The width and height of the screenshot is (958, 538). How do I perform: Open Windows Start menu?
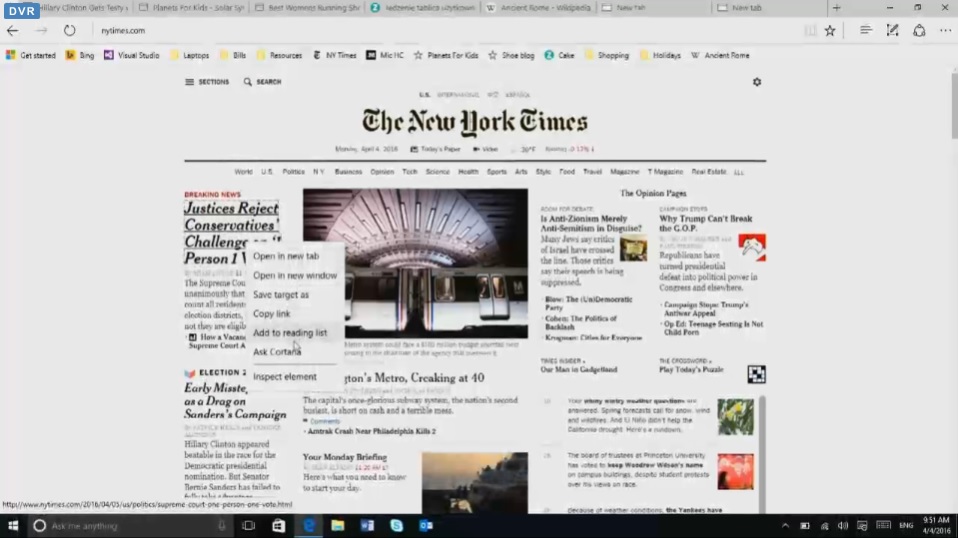point(13,526)
